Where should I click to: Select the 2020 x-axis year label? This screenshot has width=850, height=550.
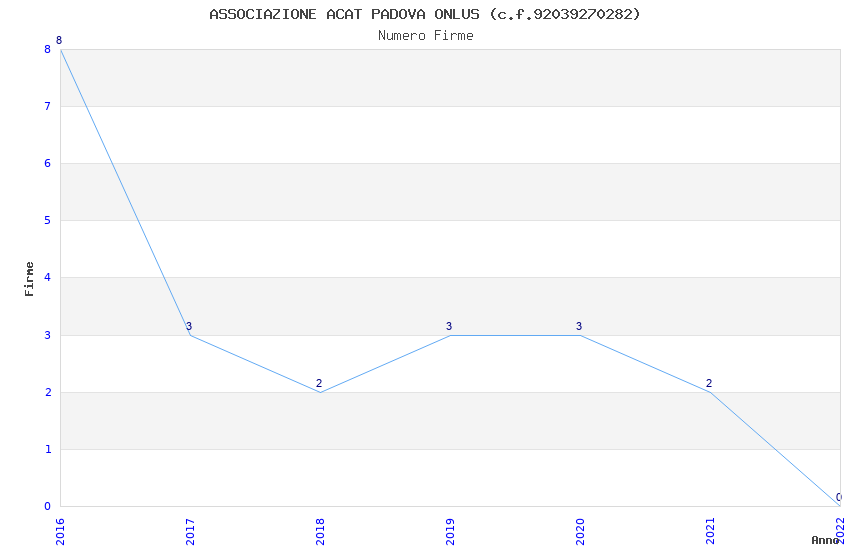(x=580, y=532)
